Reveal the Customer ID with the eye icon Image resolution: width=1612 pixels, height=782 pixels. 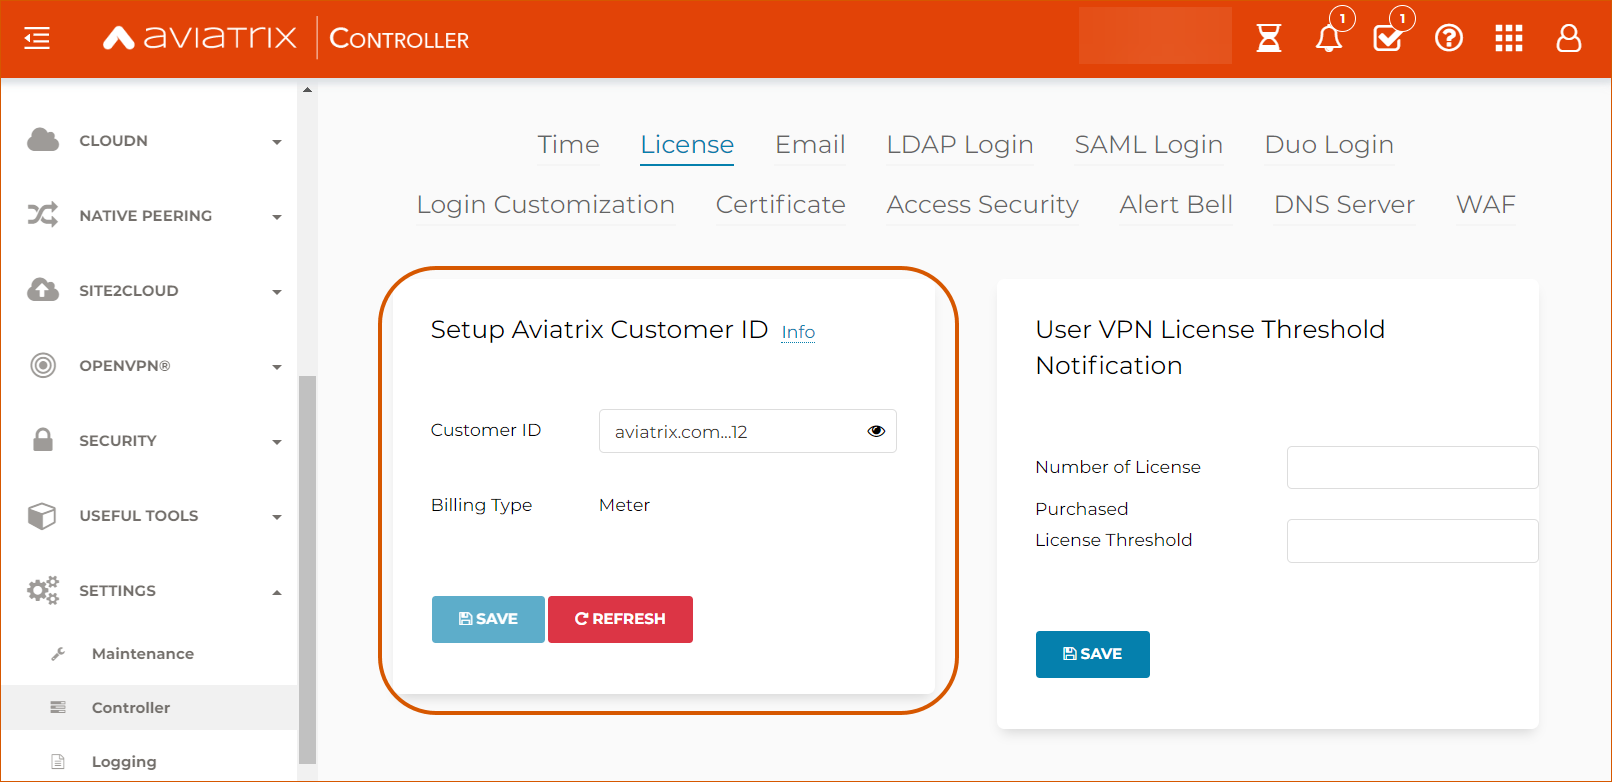point(876,431)
